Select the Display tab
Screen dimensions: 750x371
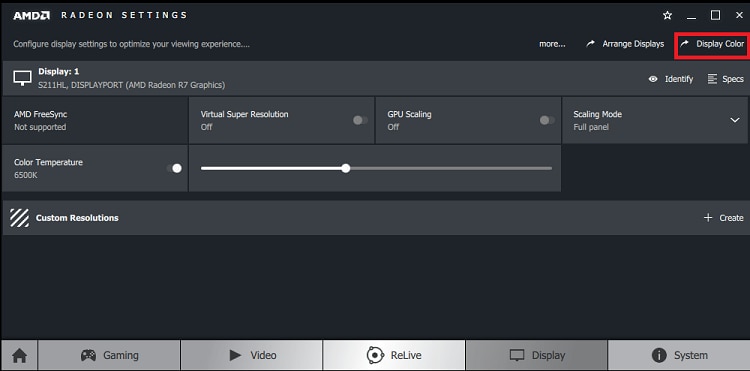(536, 355)
